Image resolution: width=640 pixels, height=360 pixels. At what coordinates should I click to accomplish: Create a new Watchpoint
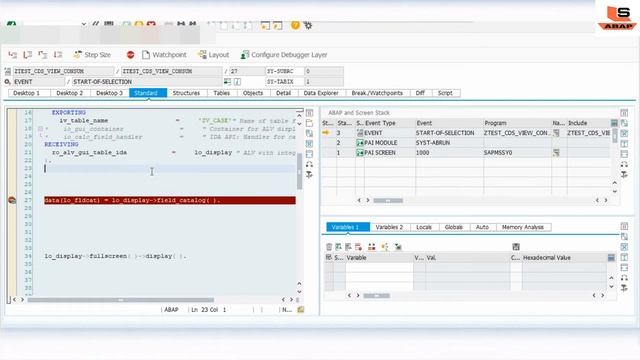[x=164, y=55]
